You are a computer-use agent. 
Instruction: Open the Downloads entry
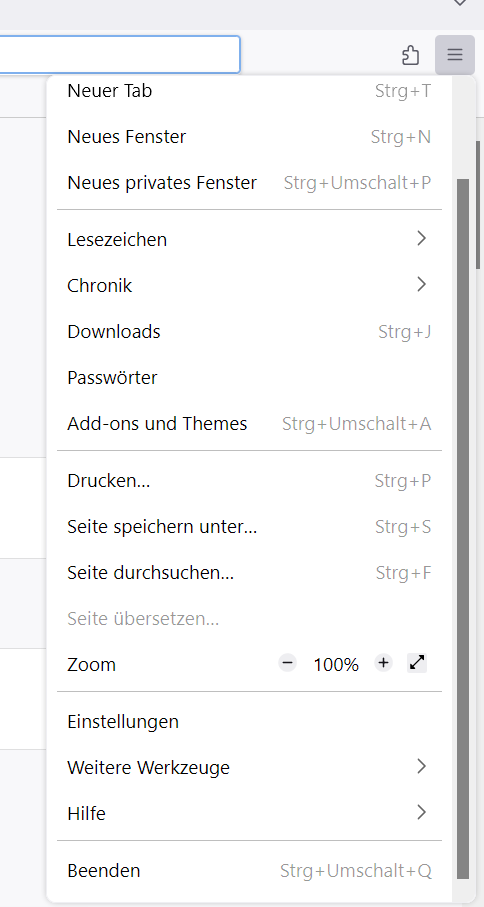249,331
